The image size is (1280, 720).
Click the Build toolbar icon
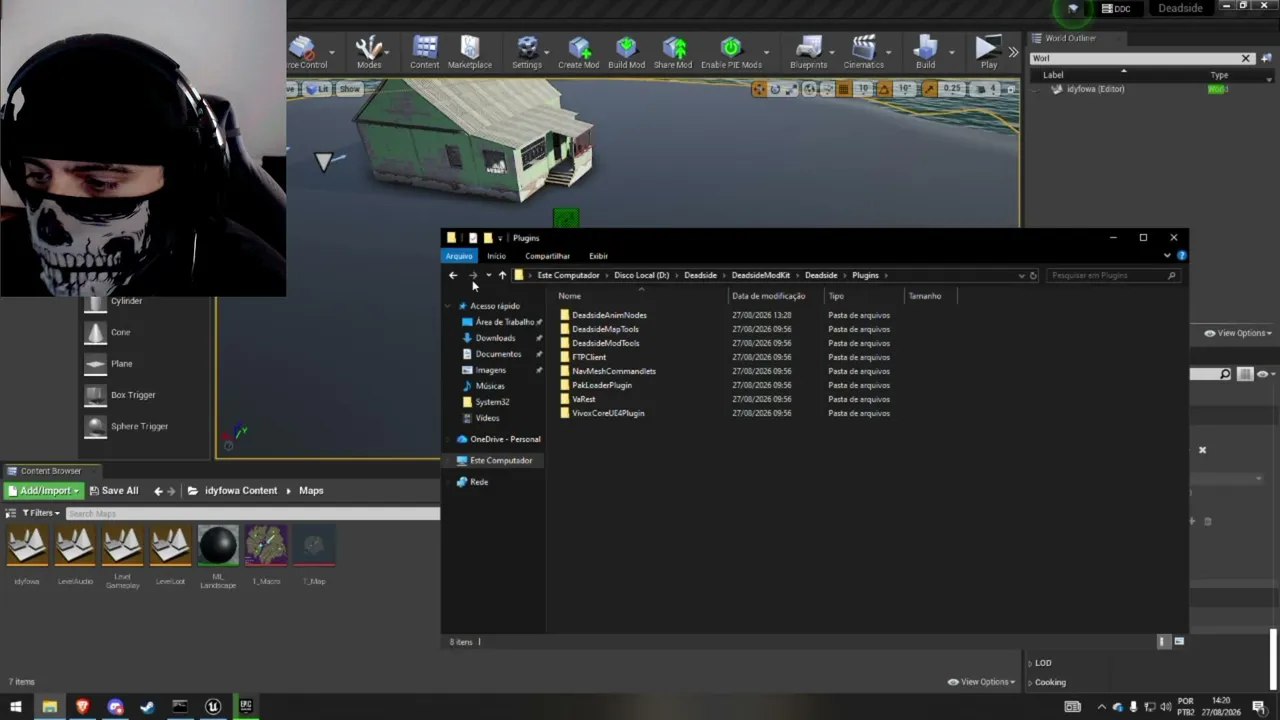tap(925, 52)
